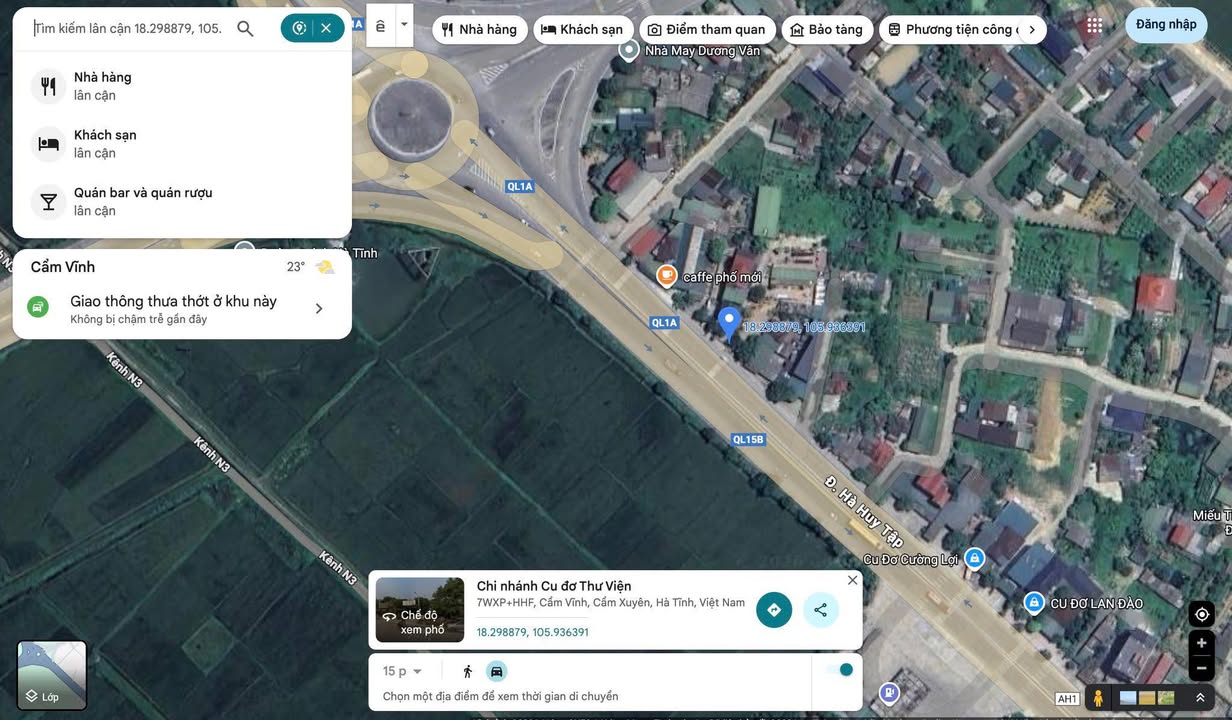This screenshot has width=1232, height=720.
Task: Share this location via share icon
Action: [820, 610]
